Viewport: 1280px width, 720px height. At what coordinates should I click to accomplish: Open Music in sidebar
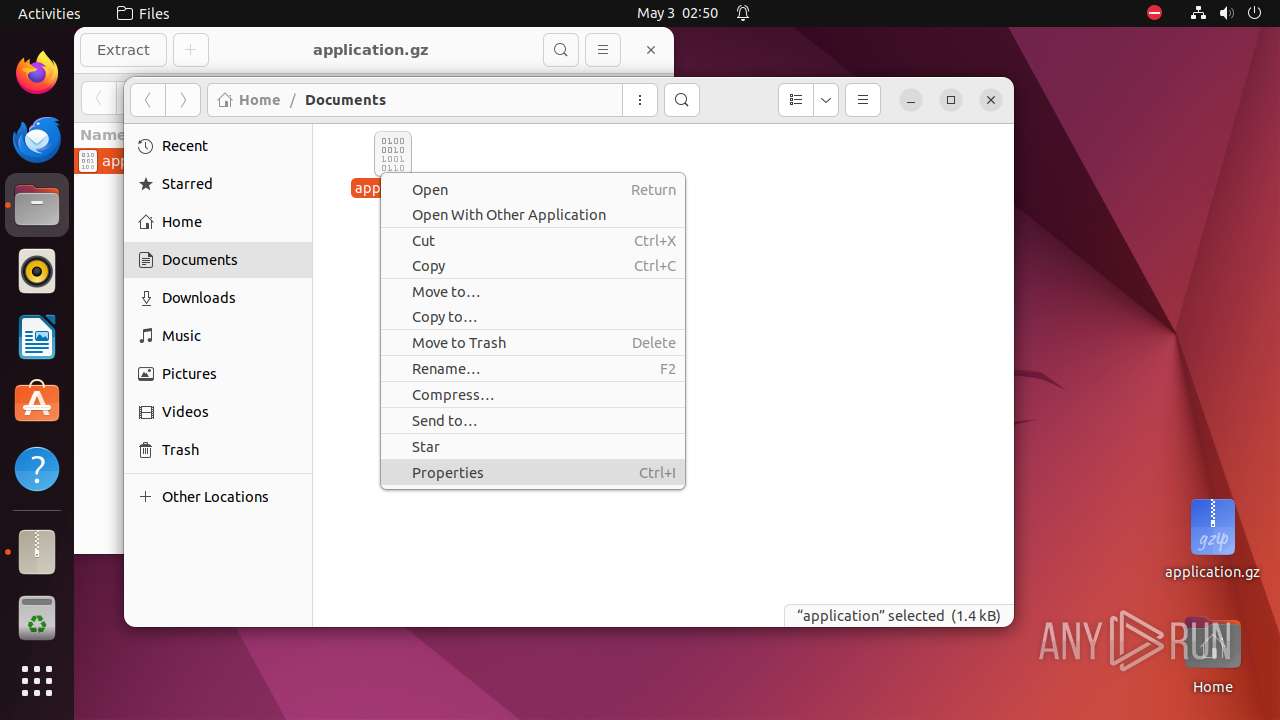218,336
